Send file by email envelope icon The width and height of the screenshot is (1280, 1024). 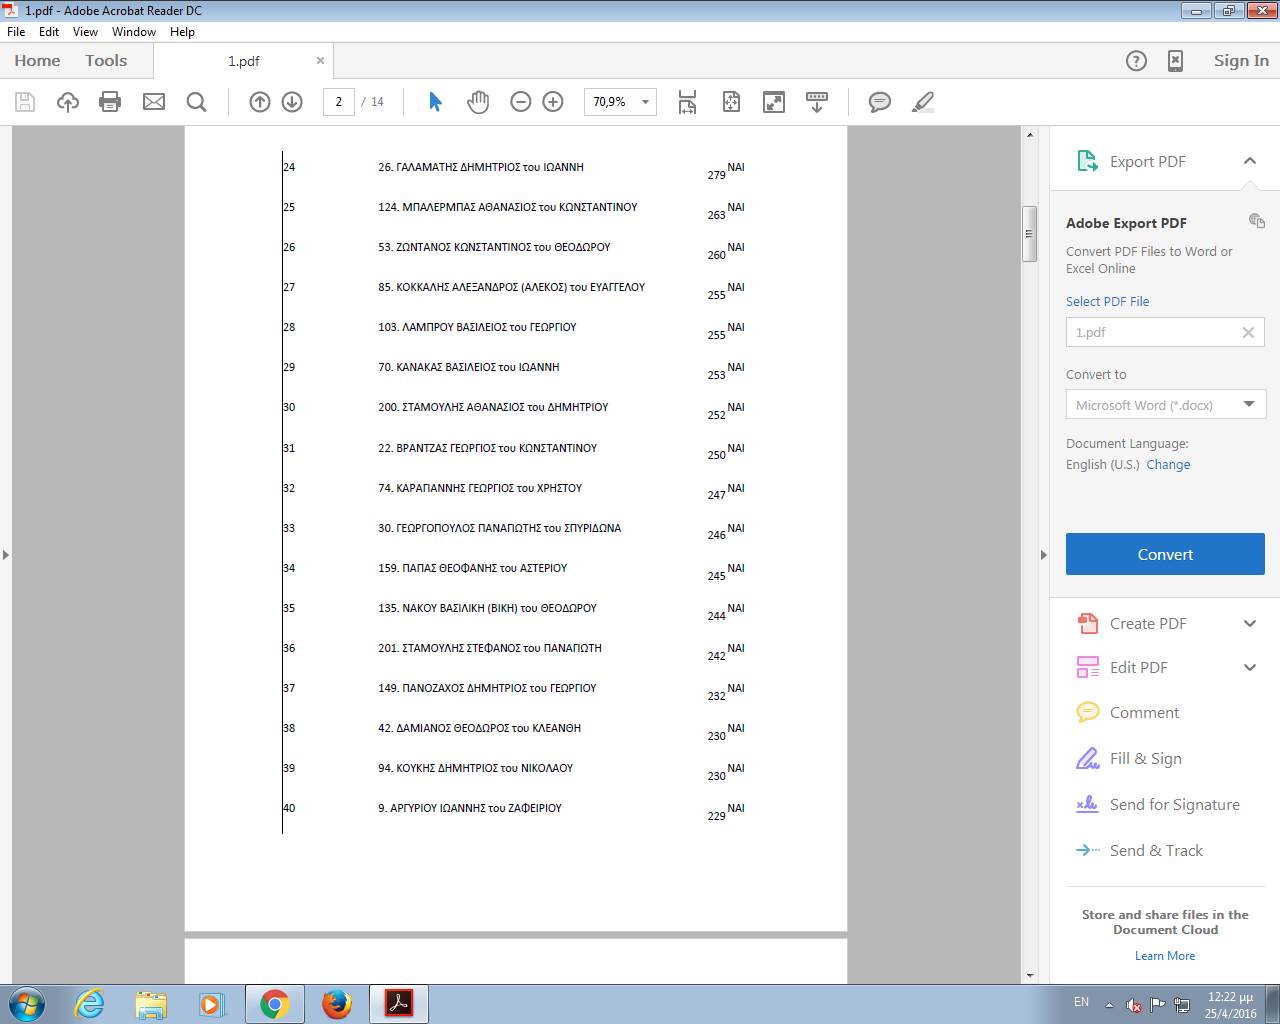tap(154, 102)
